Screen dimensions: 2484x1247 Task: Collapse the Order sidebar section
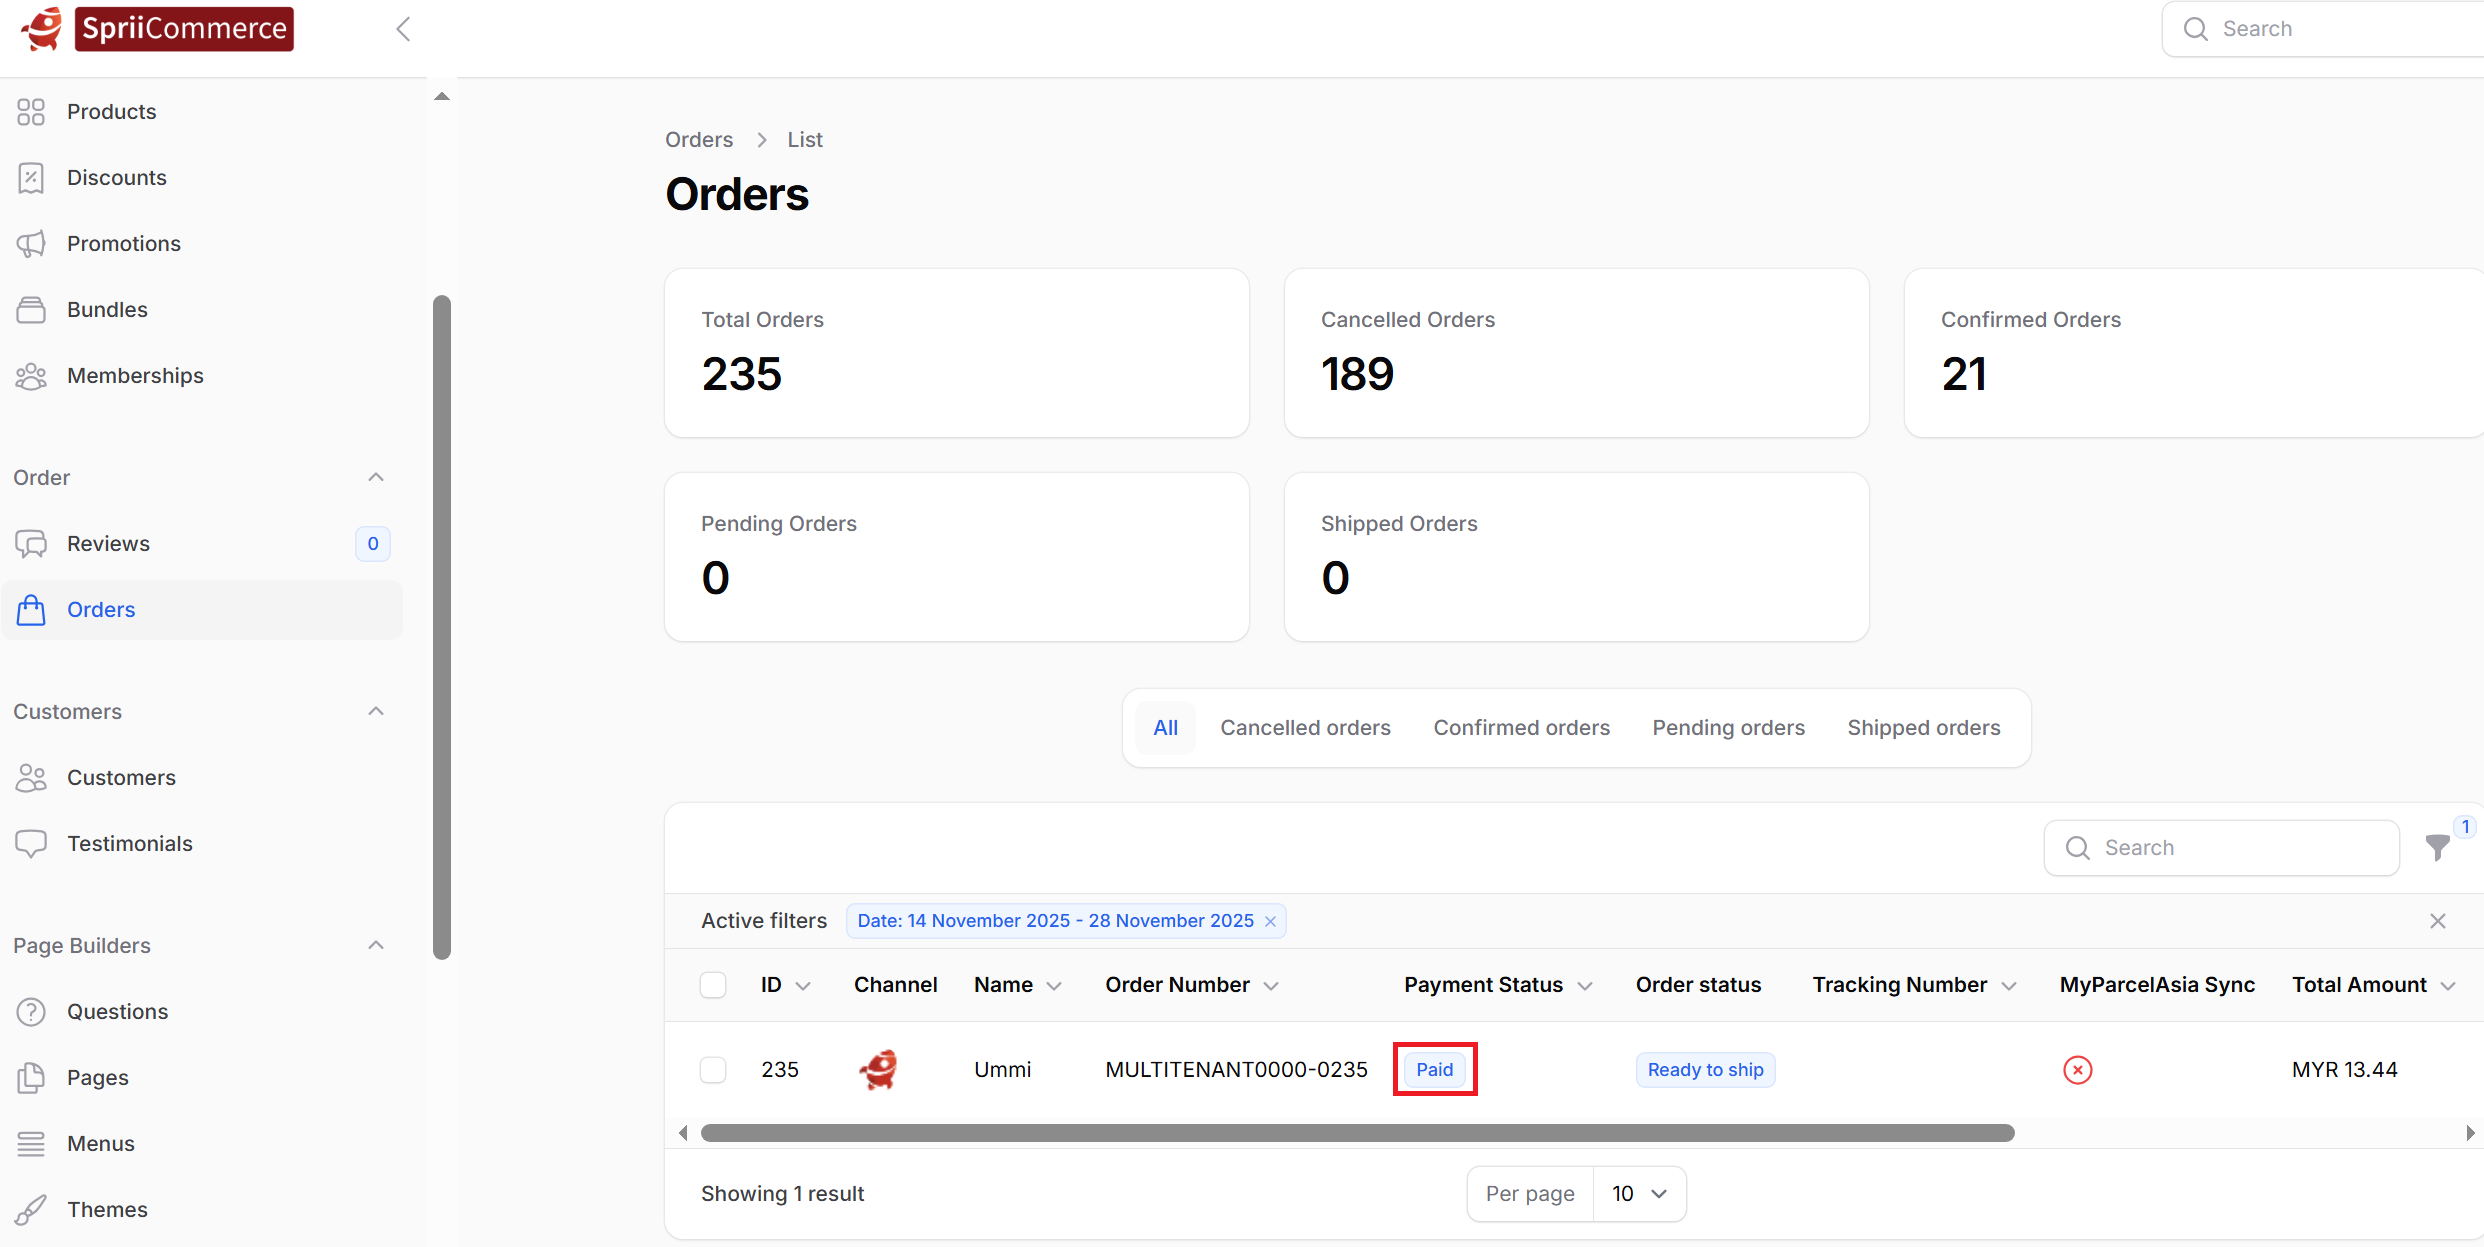376,478
